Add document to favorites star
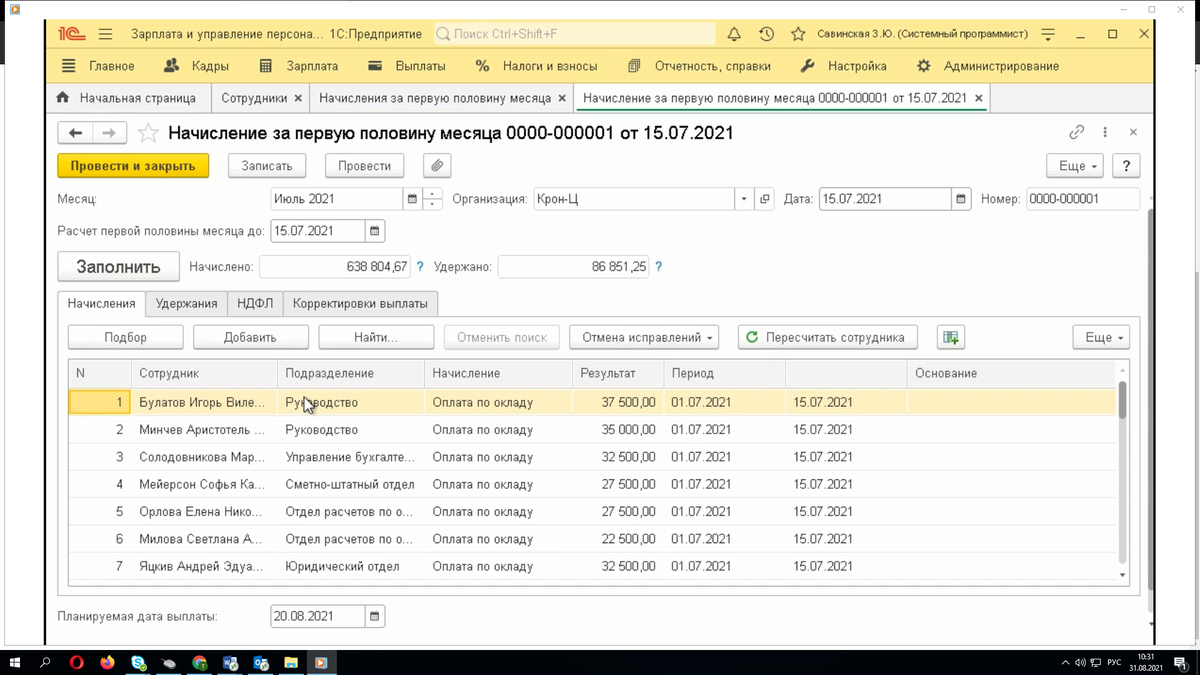 (x=148, y=132)
